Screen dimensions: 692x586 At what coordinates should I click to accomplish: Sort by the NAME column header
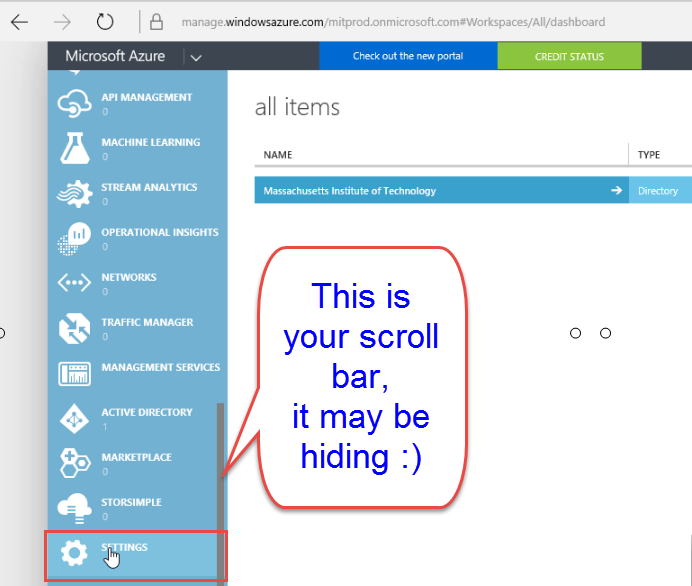pos(278,155)
